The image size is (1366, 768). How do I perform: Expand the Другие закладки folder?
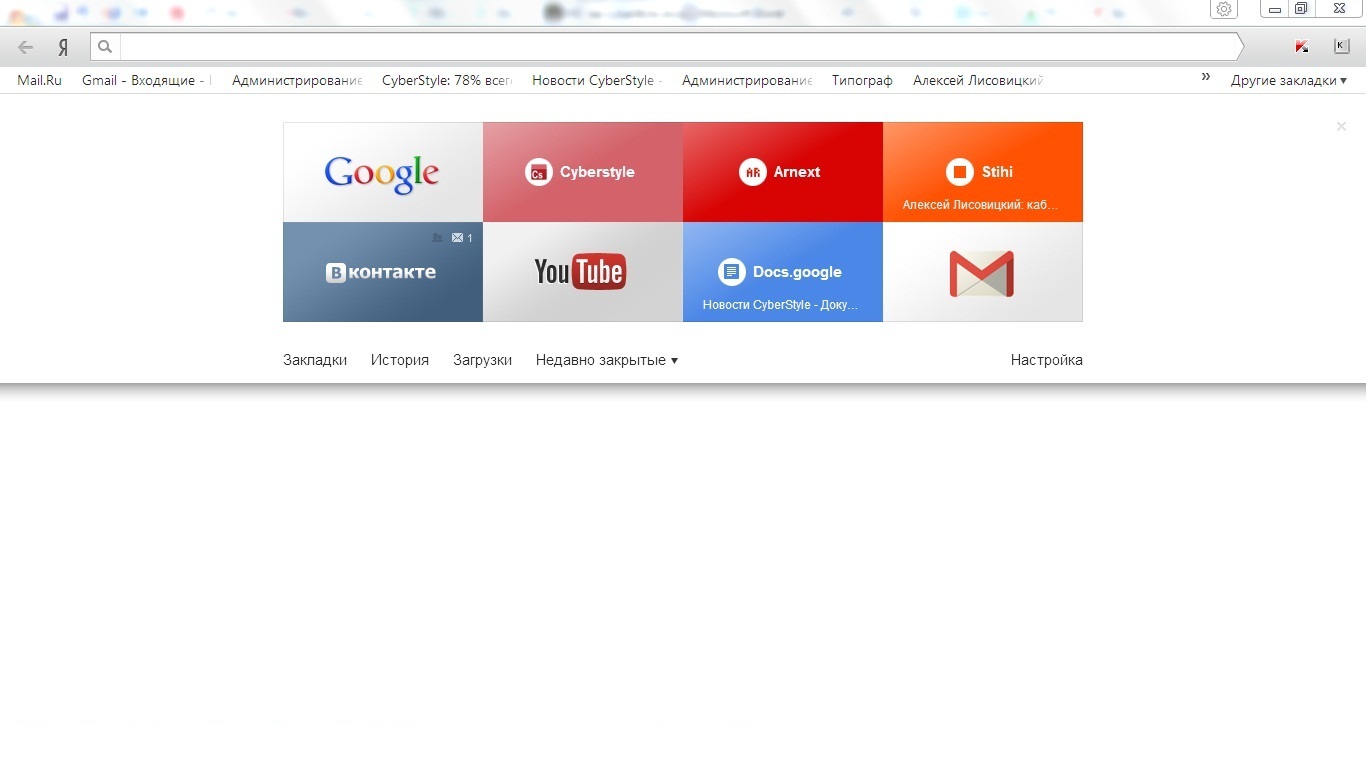[1288, 80]
